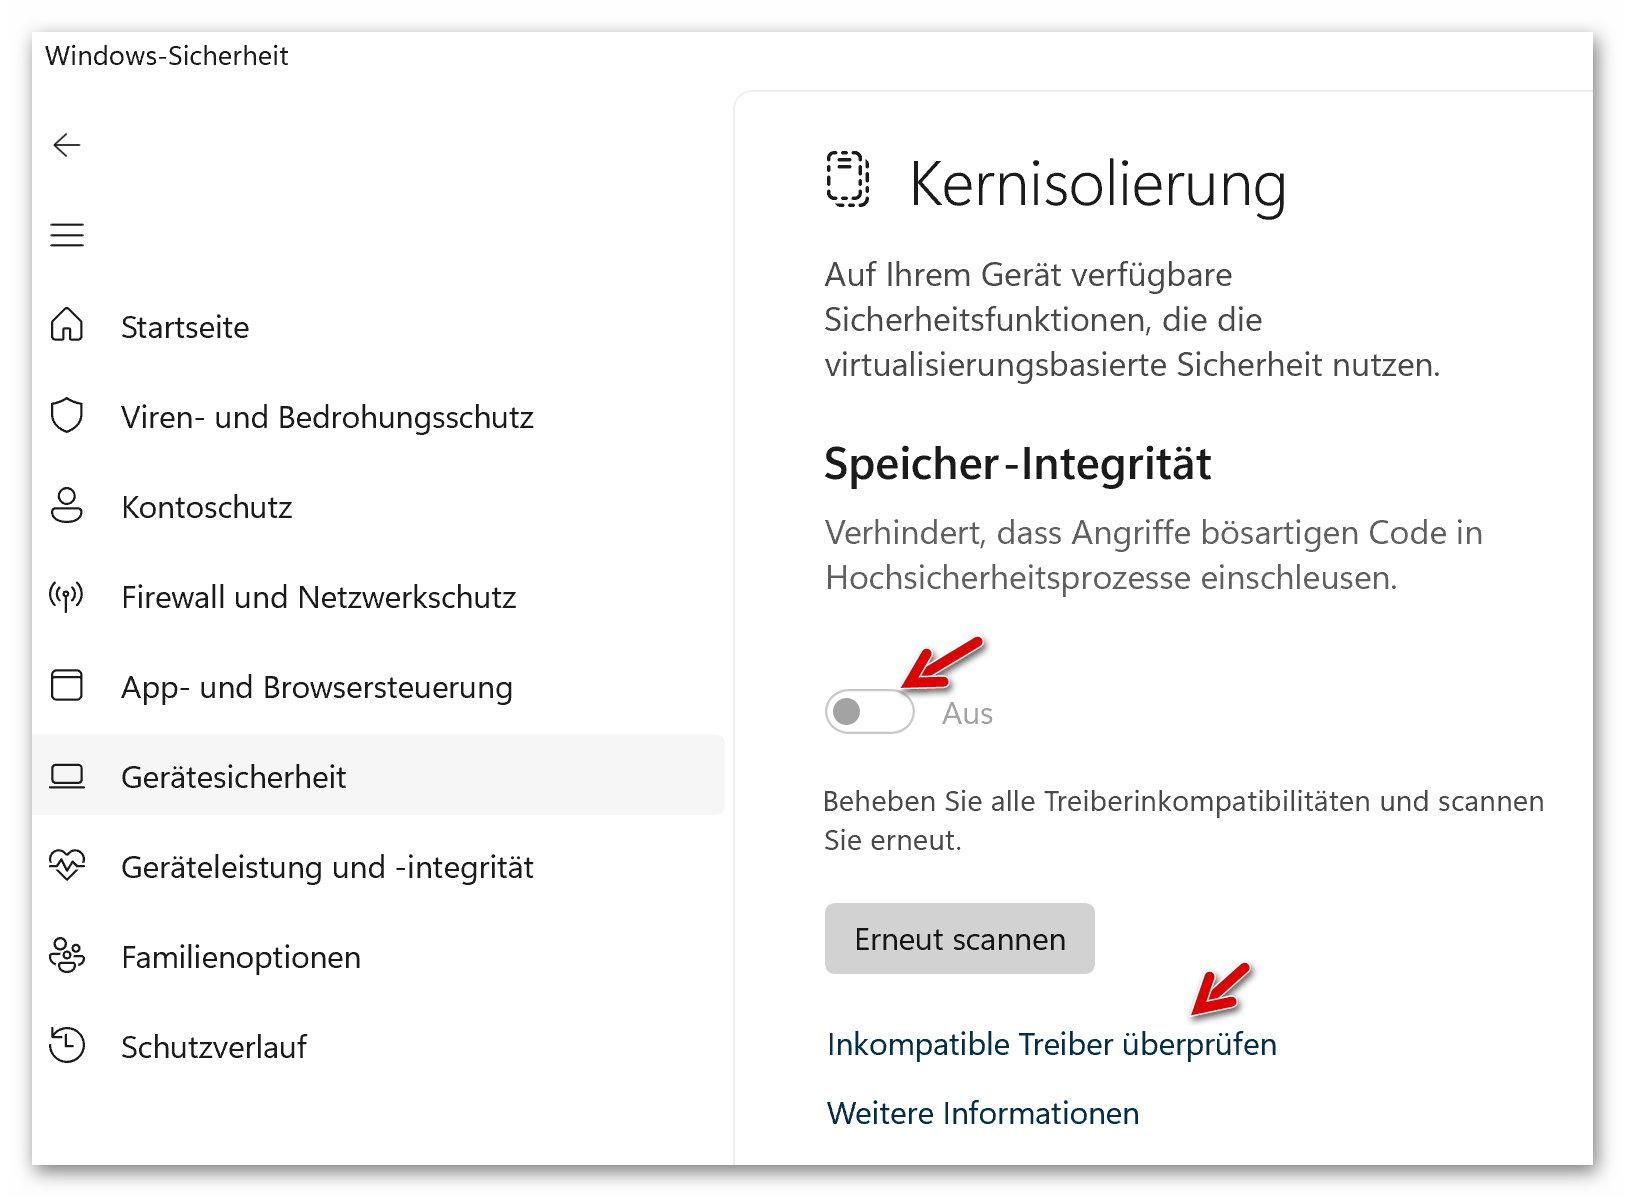The image size is (1625, 1197).
Task: Click the Speicher-Integrität section heading
Action: click(1017, 464)
